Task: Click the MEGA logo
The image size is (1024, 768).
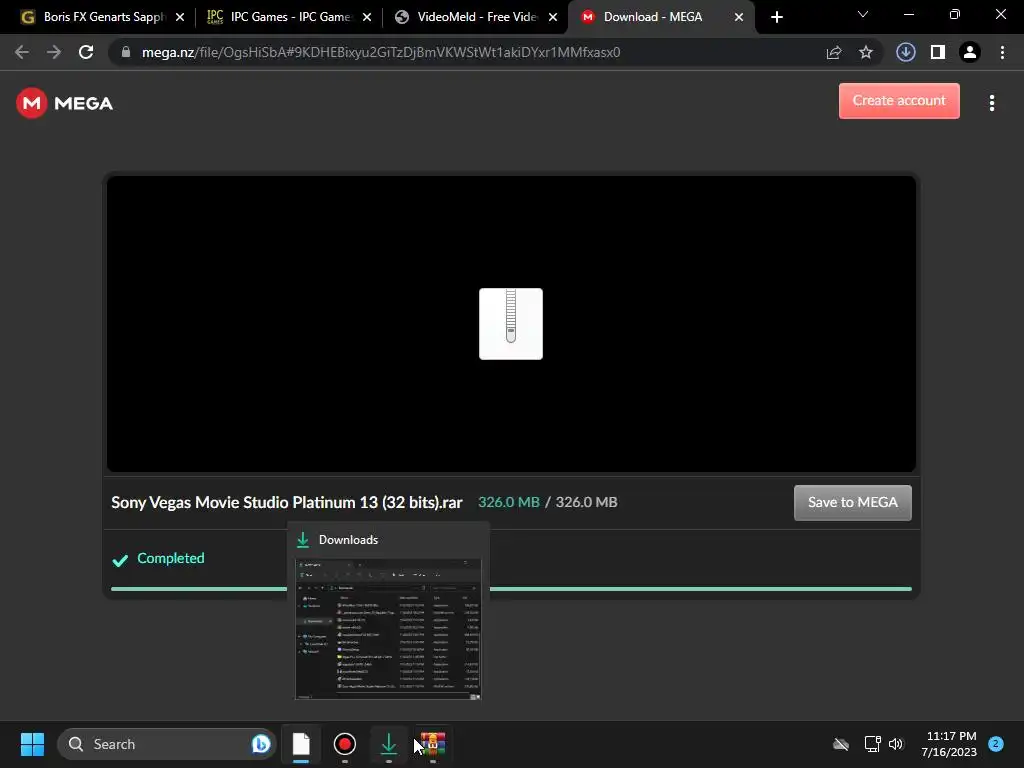Action: (65, 103)
